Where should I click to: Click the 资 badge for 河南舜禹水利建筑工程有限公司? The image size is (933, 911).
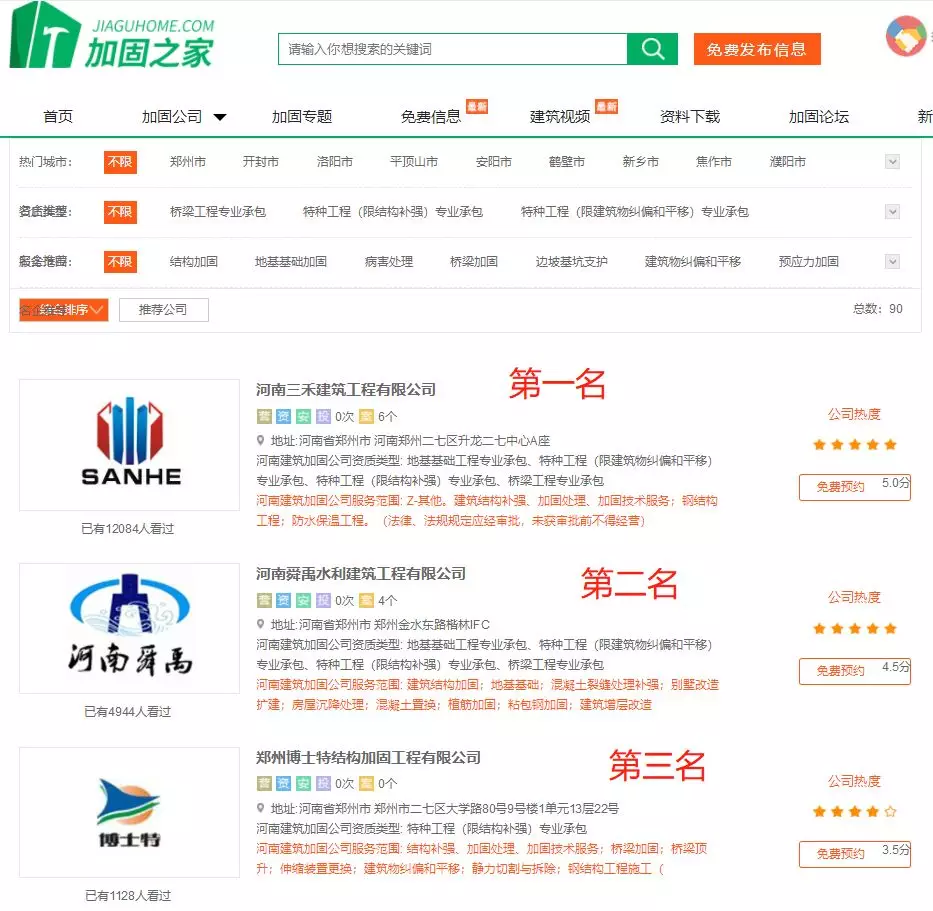coord(284,601)
